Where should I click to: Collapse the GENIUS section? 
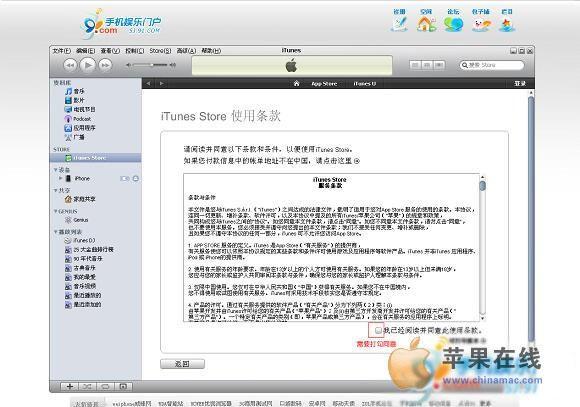pyautogui.click(x=55, y=211)
